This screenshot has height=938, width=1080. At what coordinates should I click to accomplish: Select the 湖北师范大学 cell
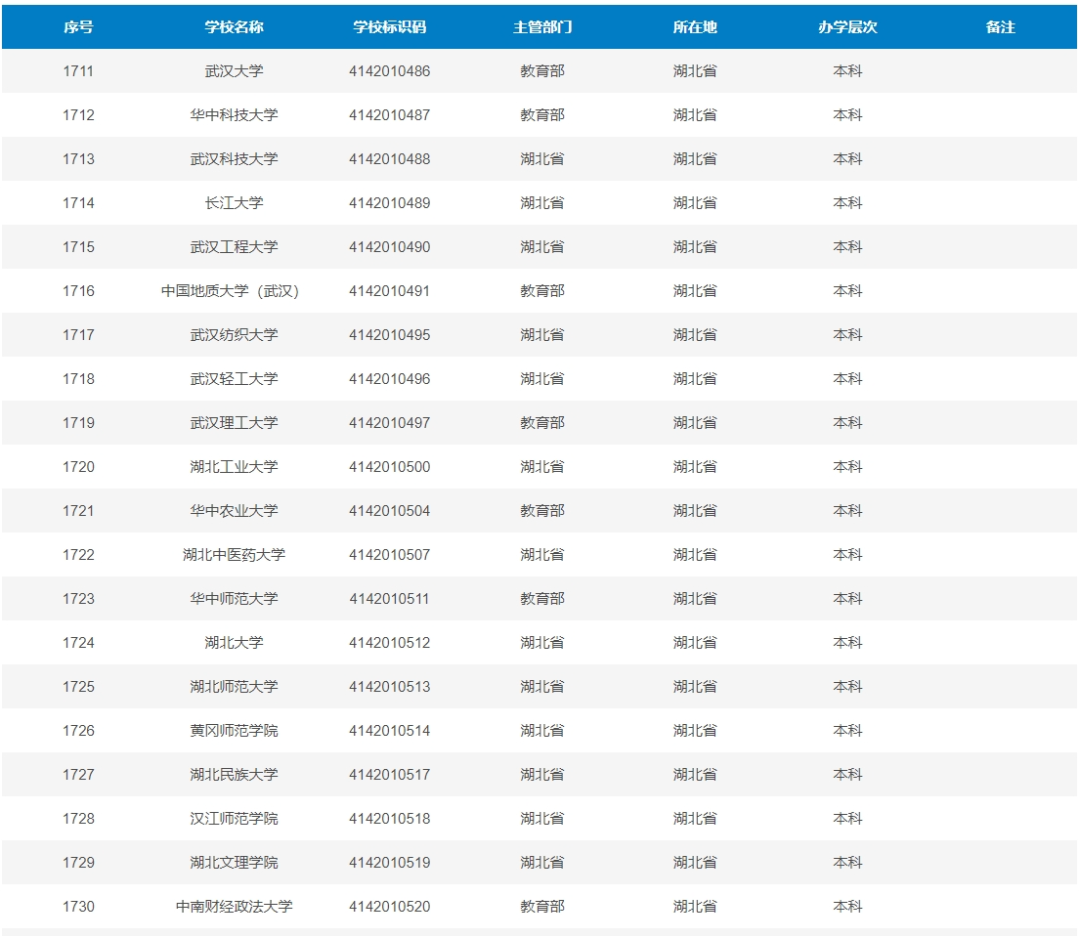233,687
